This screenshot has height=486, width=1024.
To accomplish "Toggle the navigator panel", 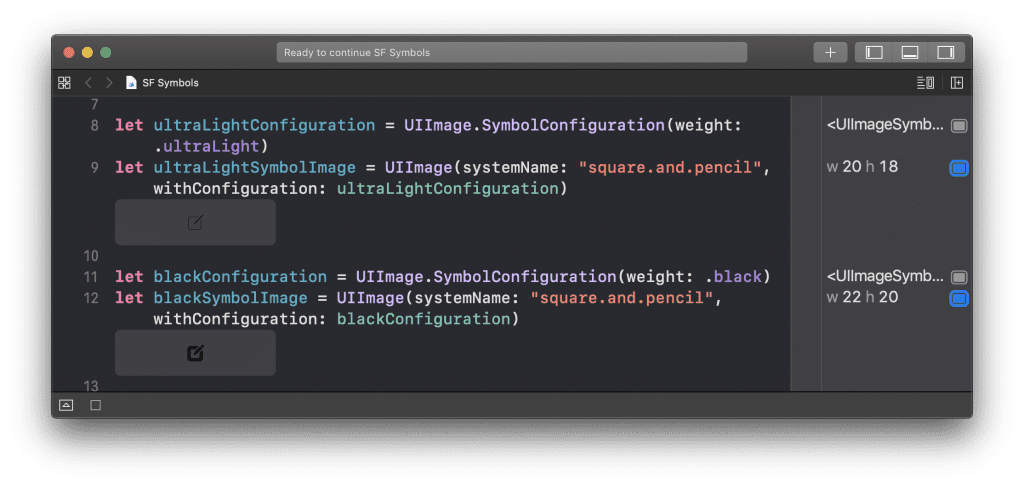I will coord(874,53).
